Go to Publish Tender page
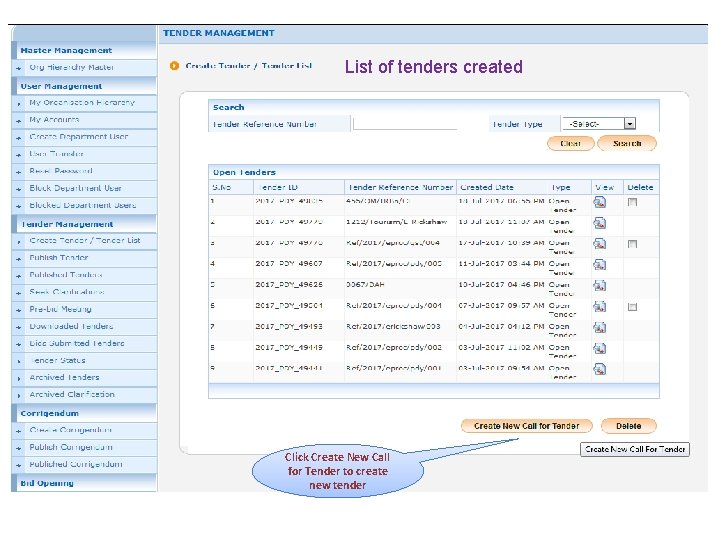 click(84, 258)
